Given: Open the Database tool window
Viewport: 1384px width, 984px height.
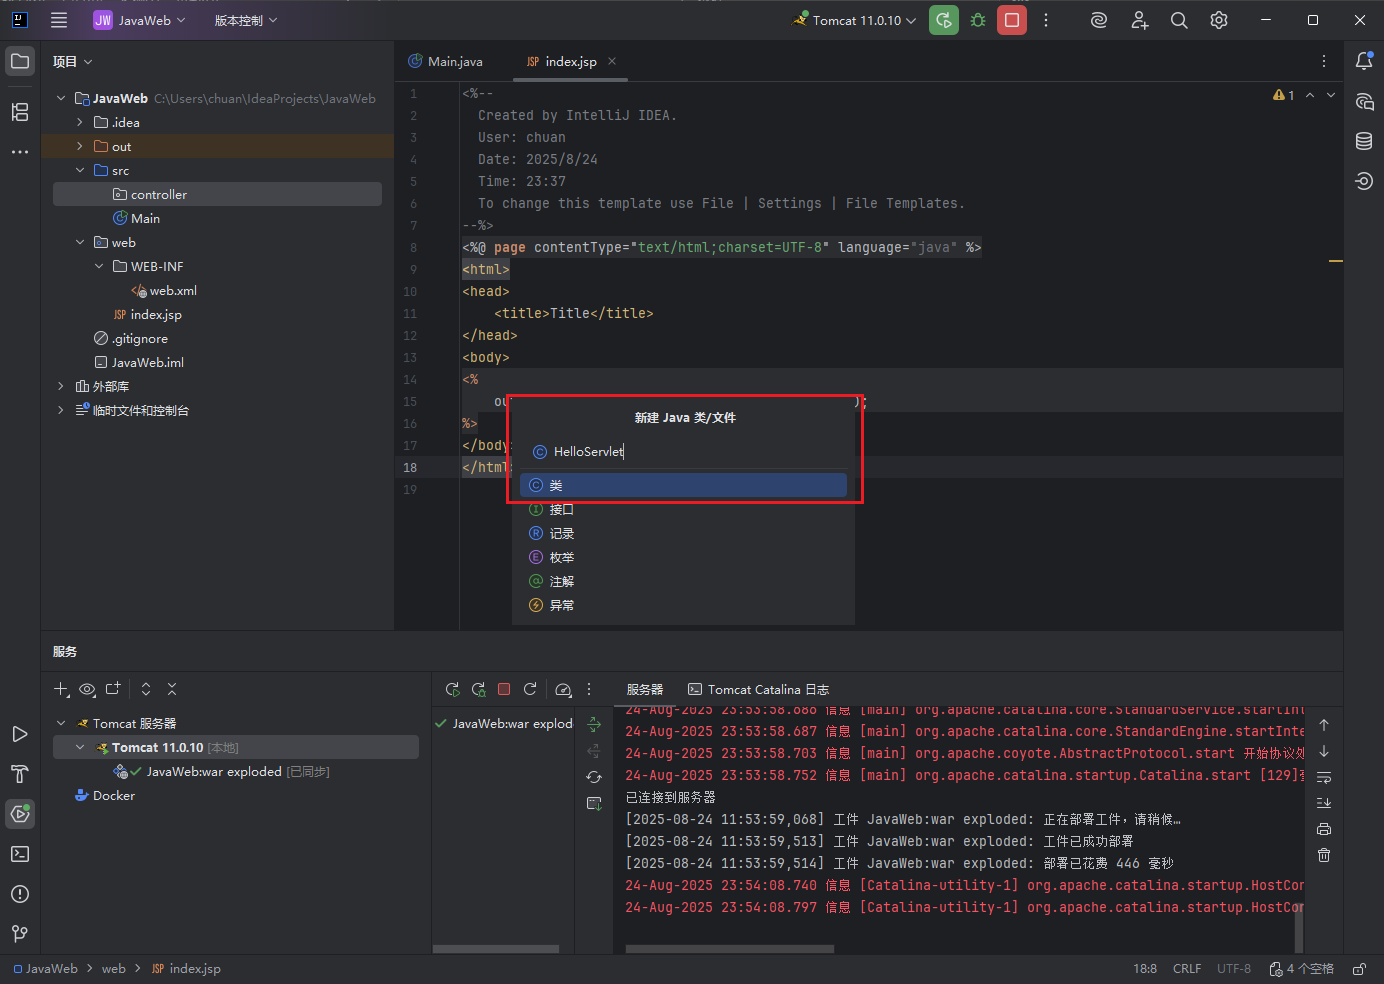Looking at the screenshot, I should tap(1364, 141).
